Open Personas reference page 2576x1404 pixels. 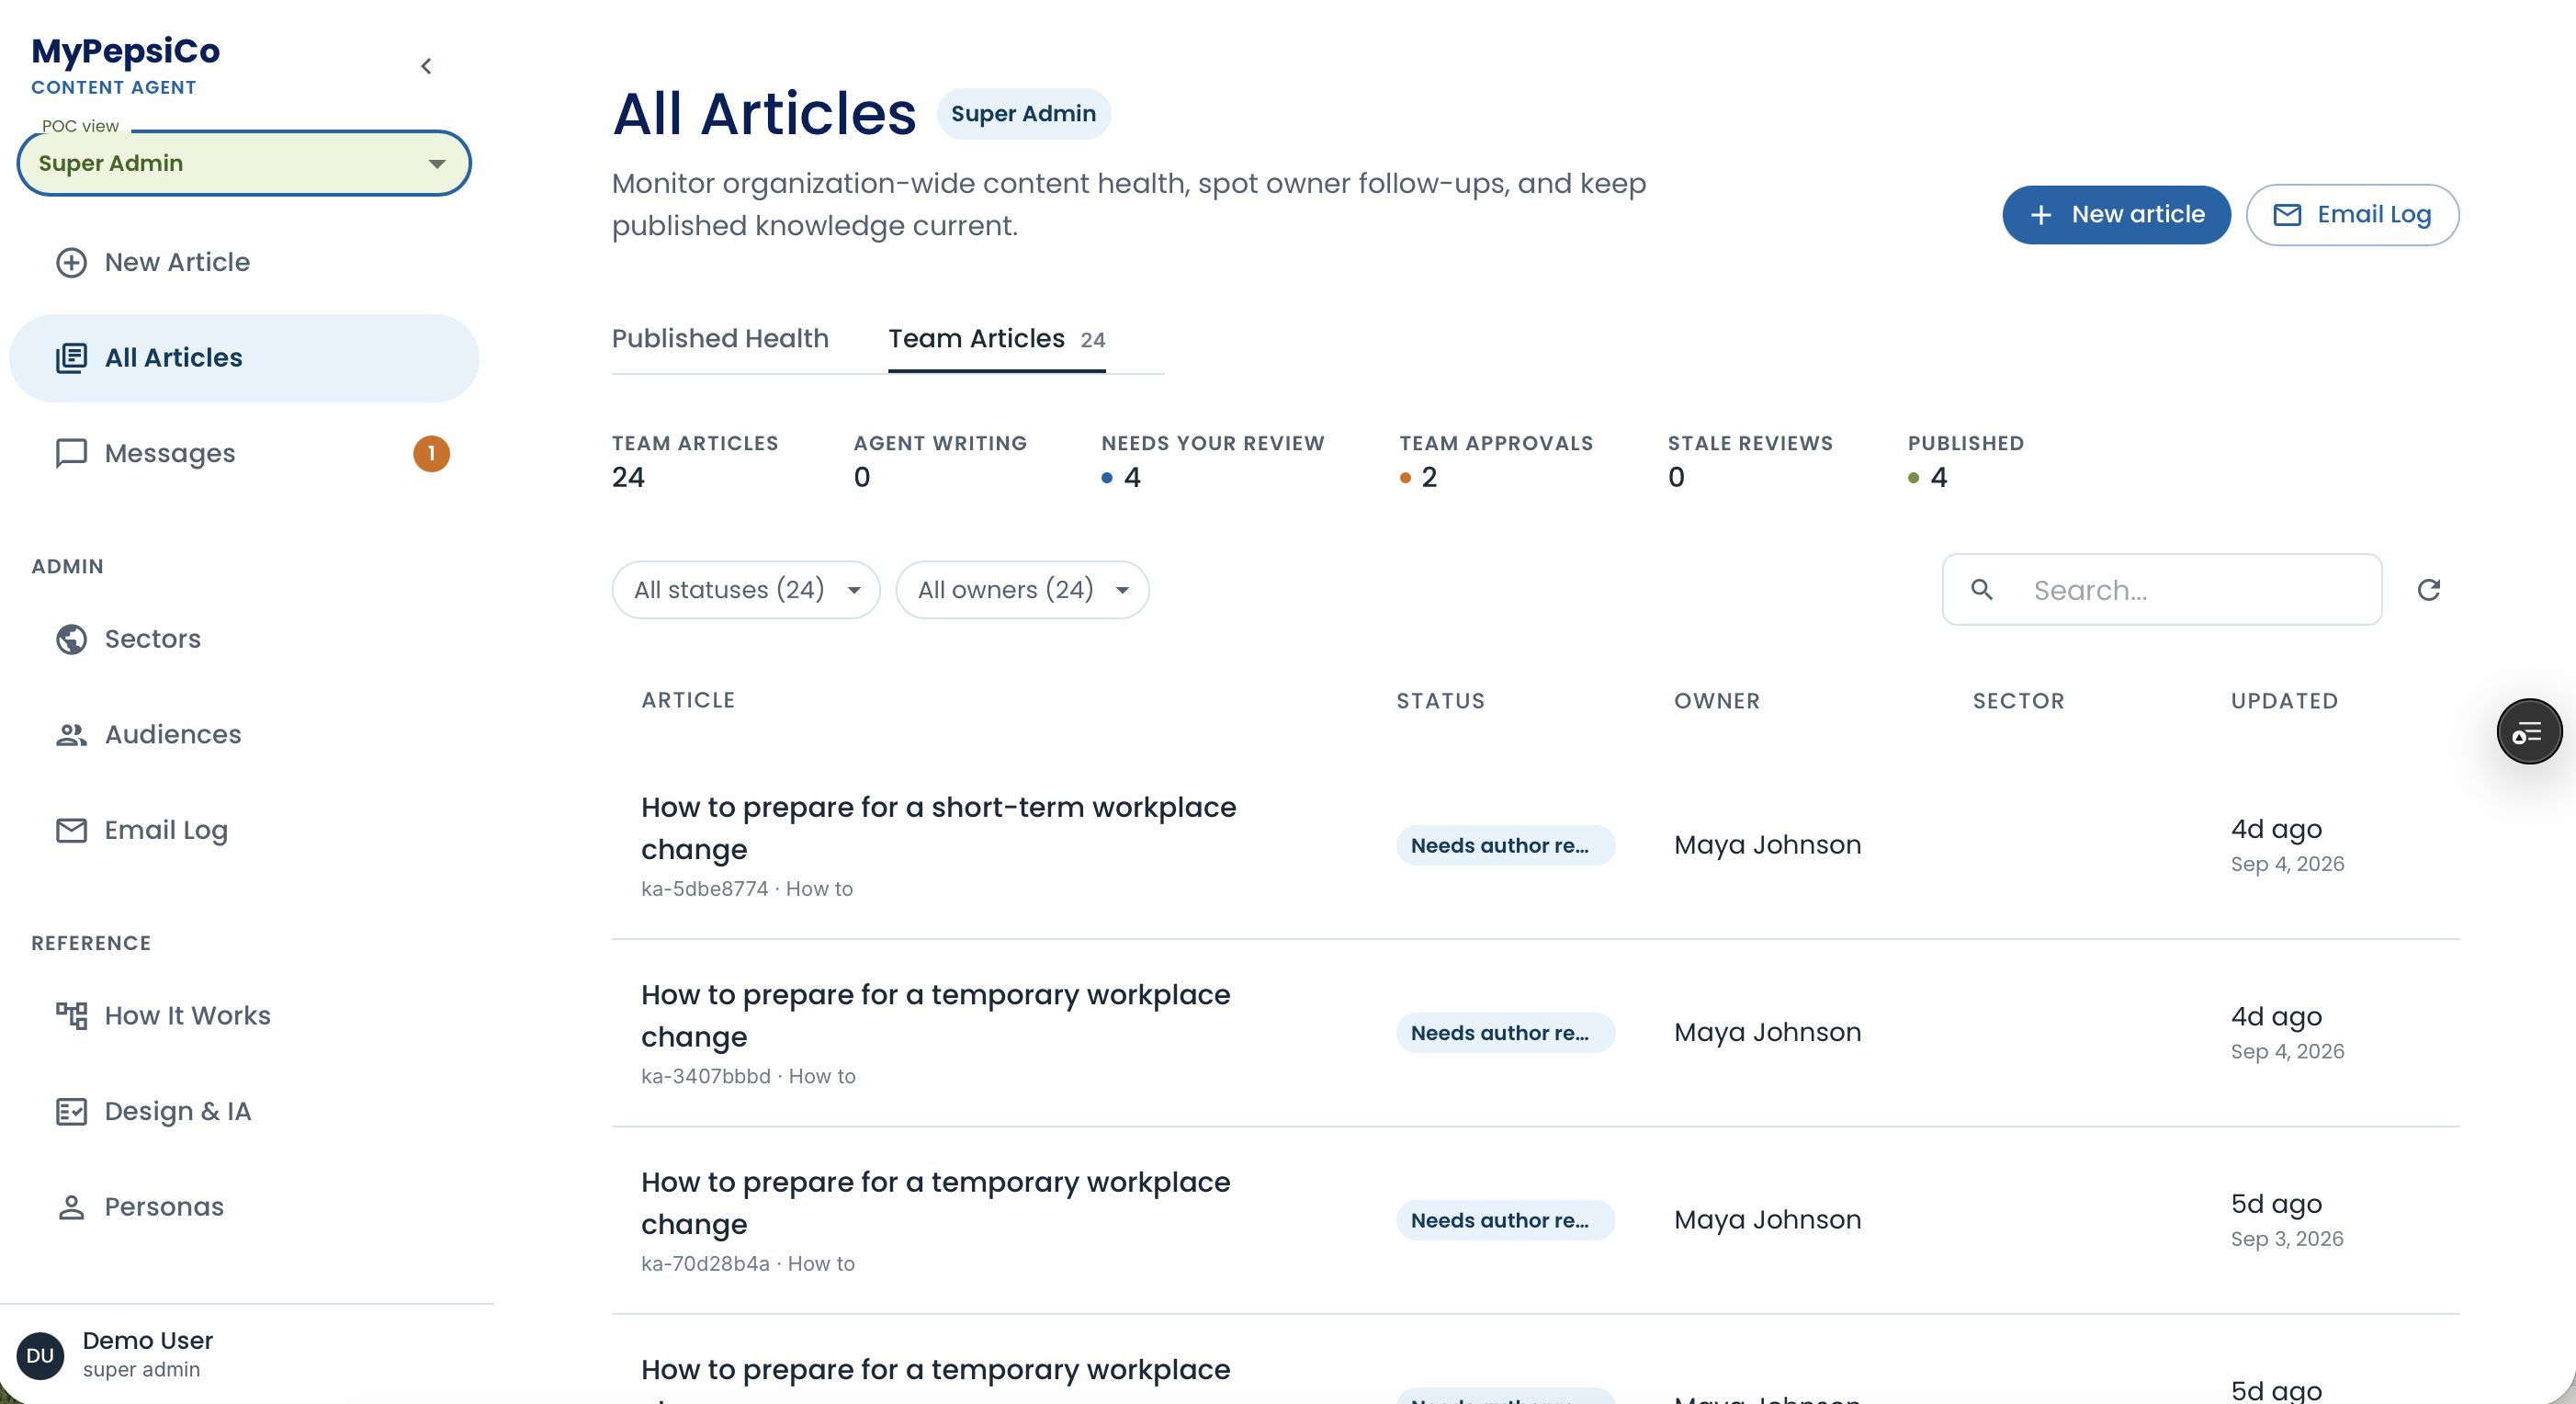coord(244,1207)
